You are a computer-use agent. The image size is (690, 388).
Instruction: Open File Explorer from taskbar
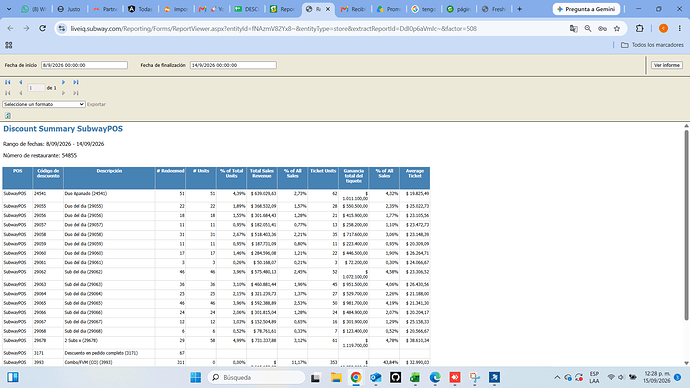tap(336, 377)
